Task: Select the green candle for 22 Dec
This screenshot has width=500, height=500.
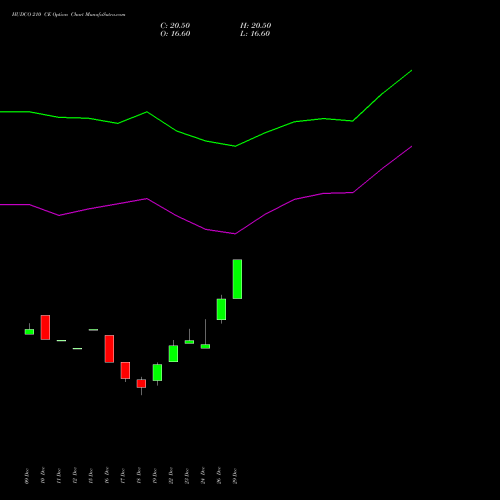Action: tap(173, 354)
